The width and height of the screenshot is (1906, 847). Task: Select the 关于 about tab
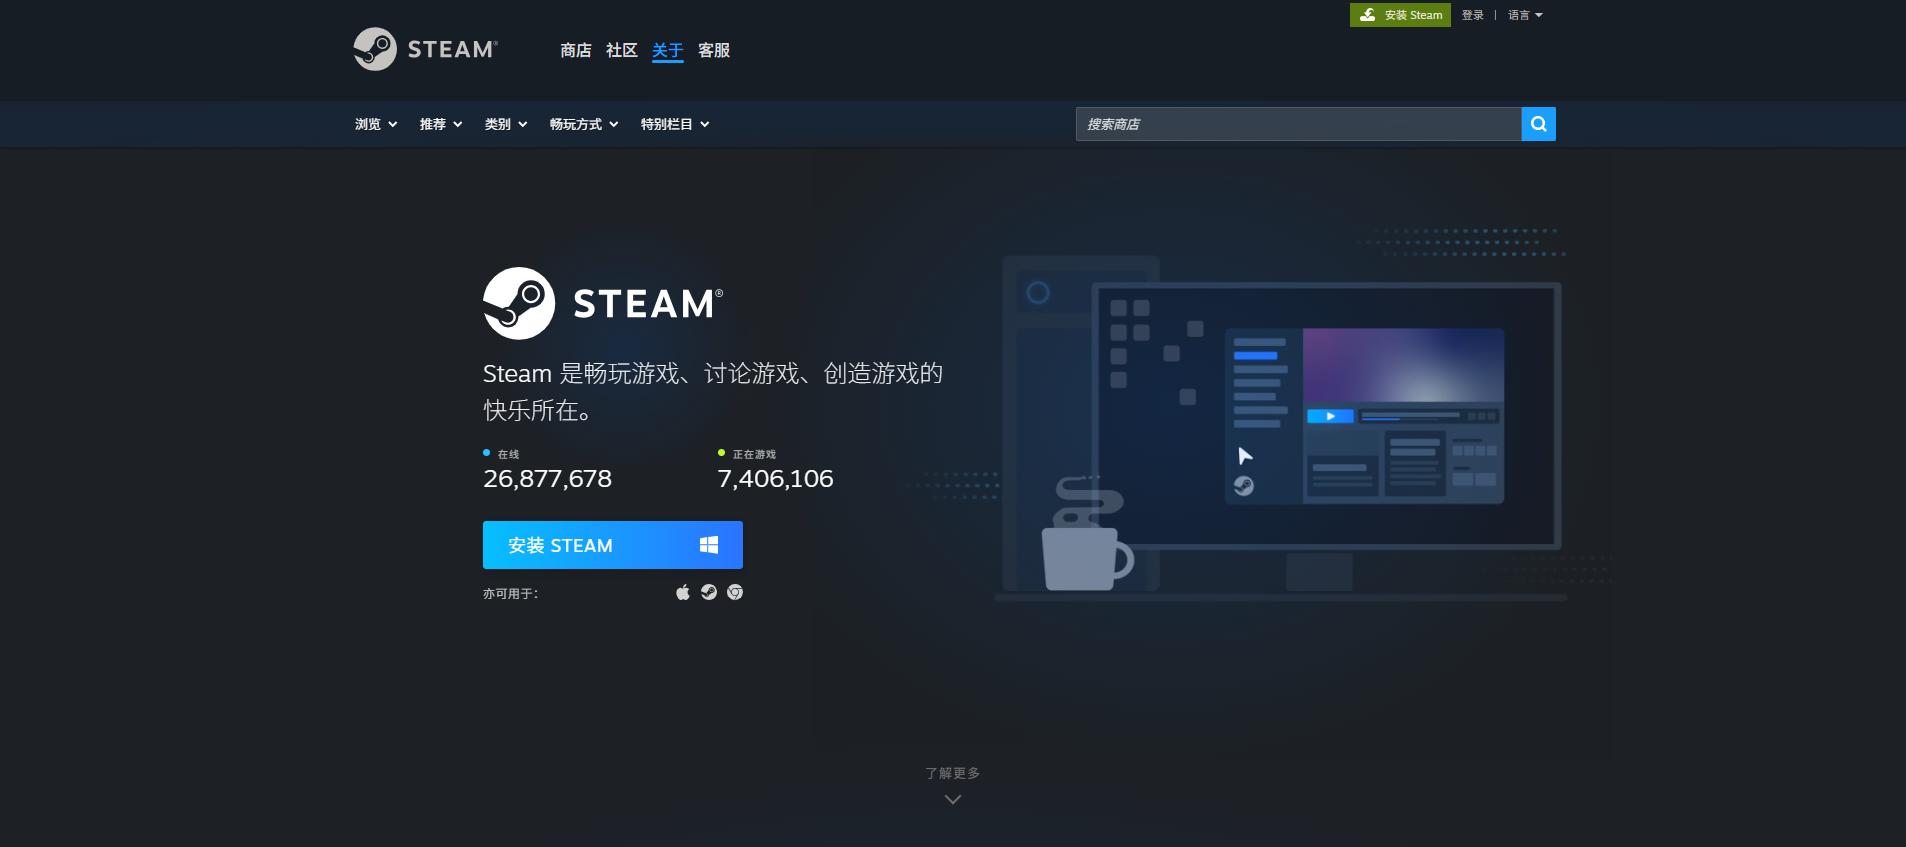[x=668, y=50]
